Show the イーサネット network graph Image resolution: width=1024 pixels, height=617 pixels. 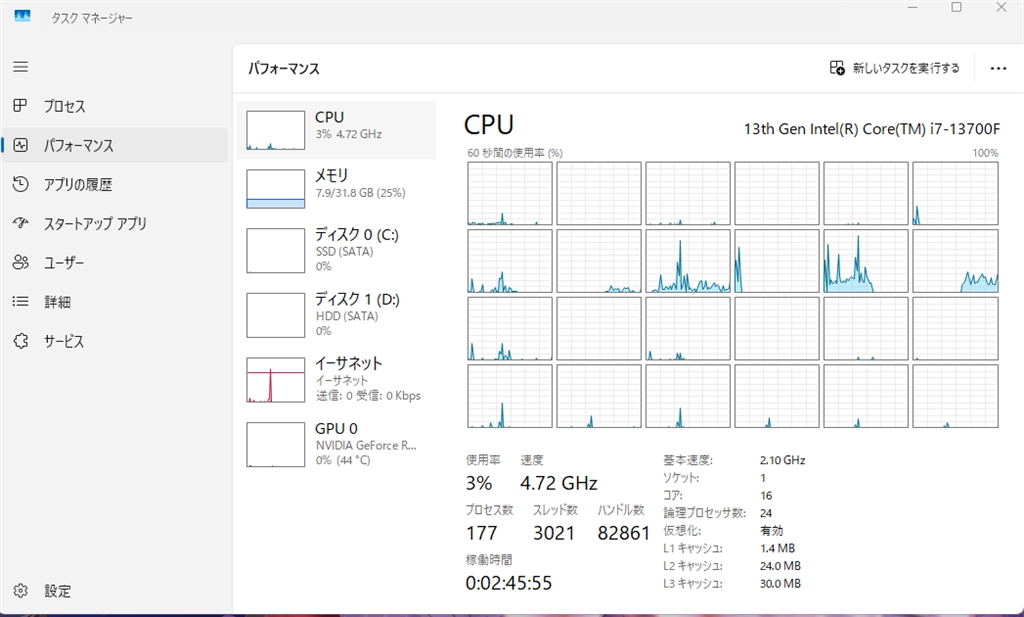click(x=276, y=380)
